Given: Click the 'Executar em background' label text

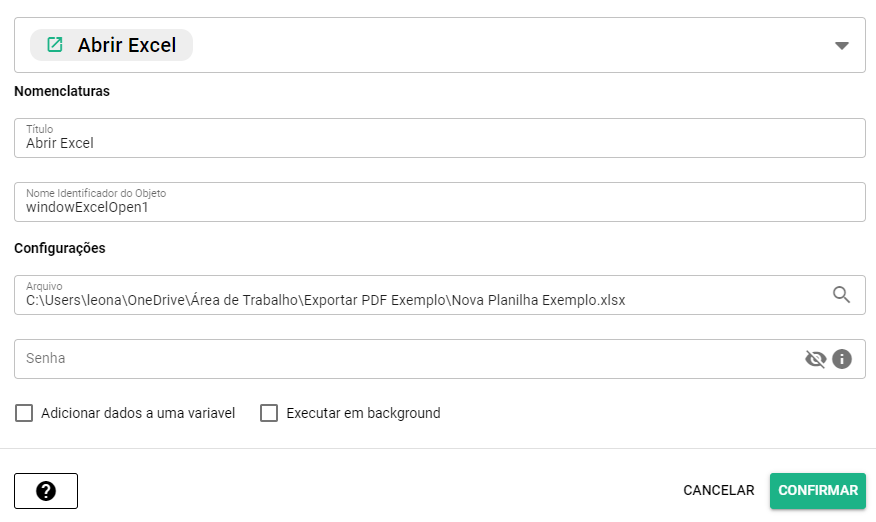Looking at the screenshot, I should point(363,413).
